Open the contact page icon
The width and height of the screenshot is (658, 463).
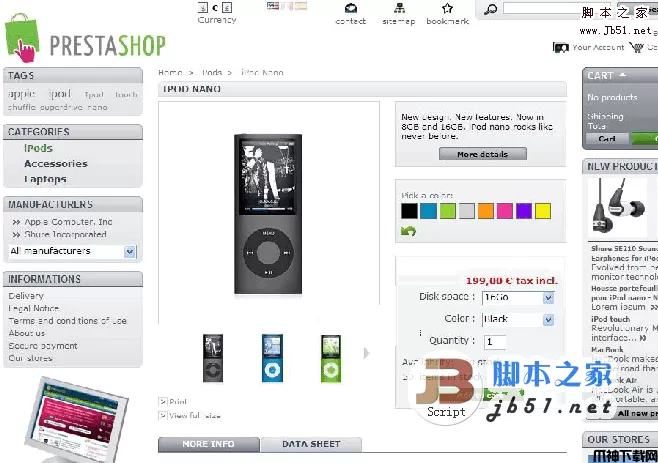351,8
